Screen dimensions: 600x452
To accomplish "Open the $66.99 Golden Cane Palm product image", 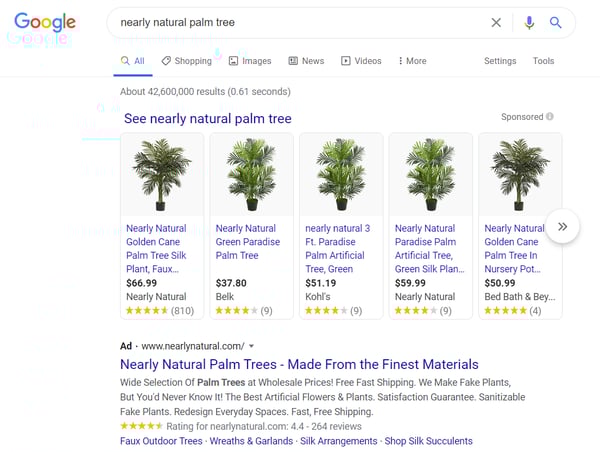I will coord(162,175).
